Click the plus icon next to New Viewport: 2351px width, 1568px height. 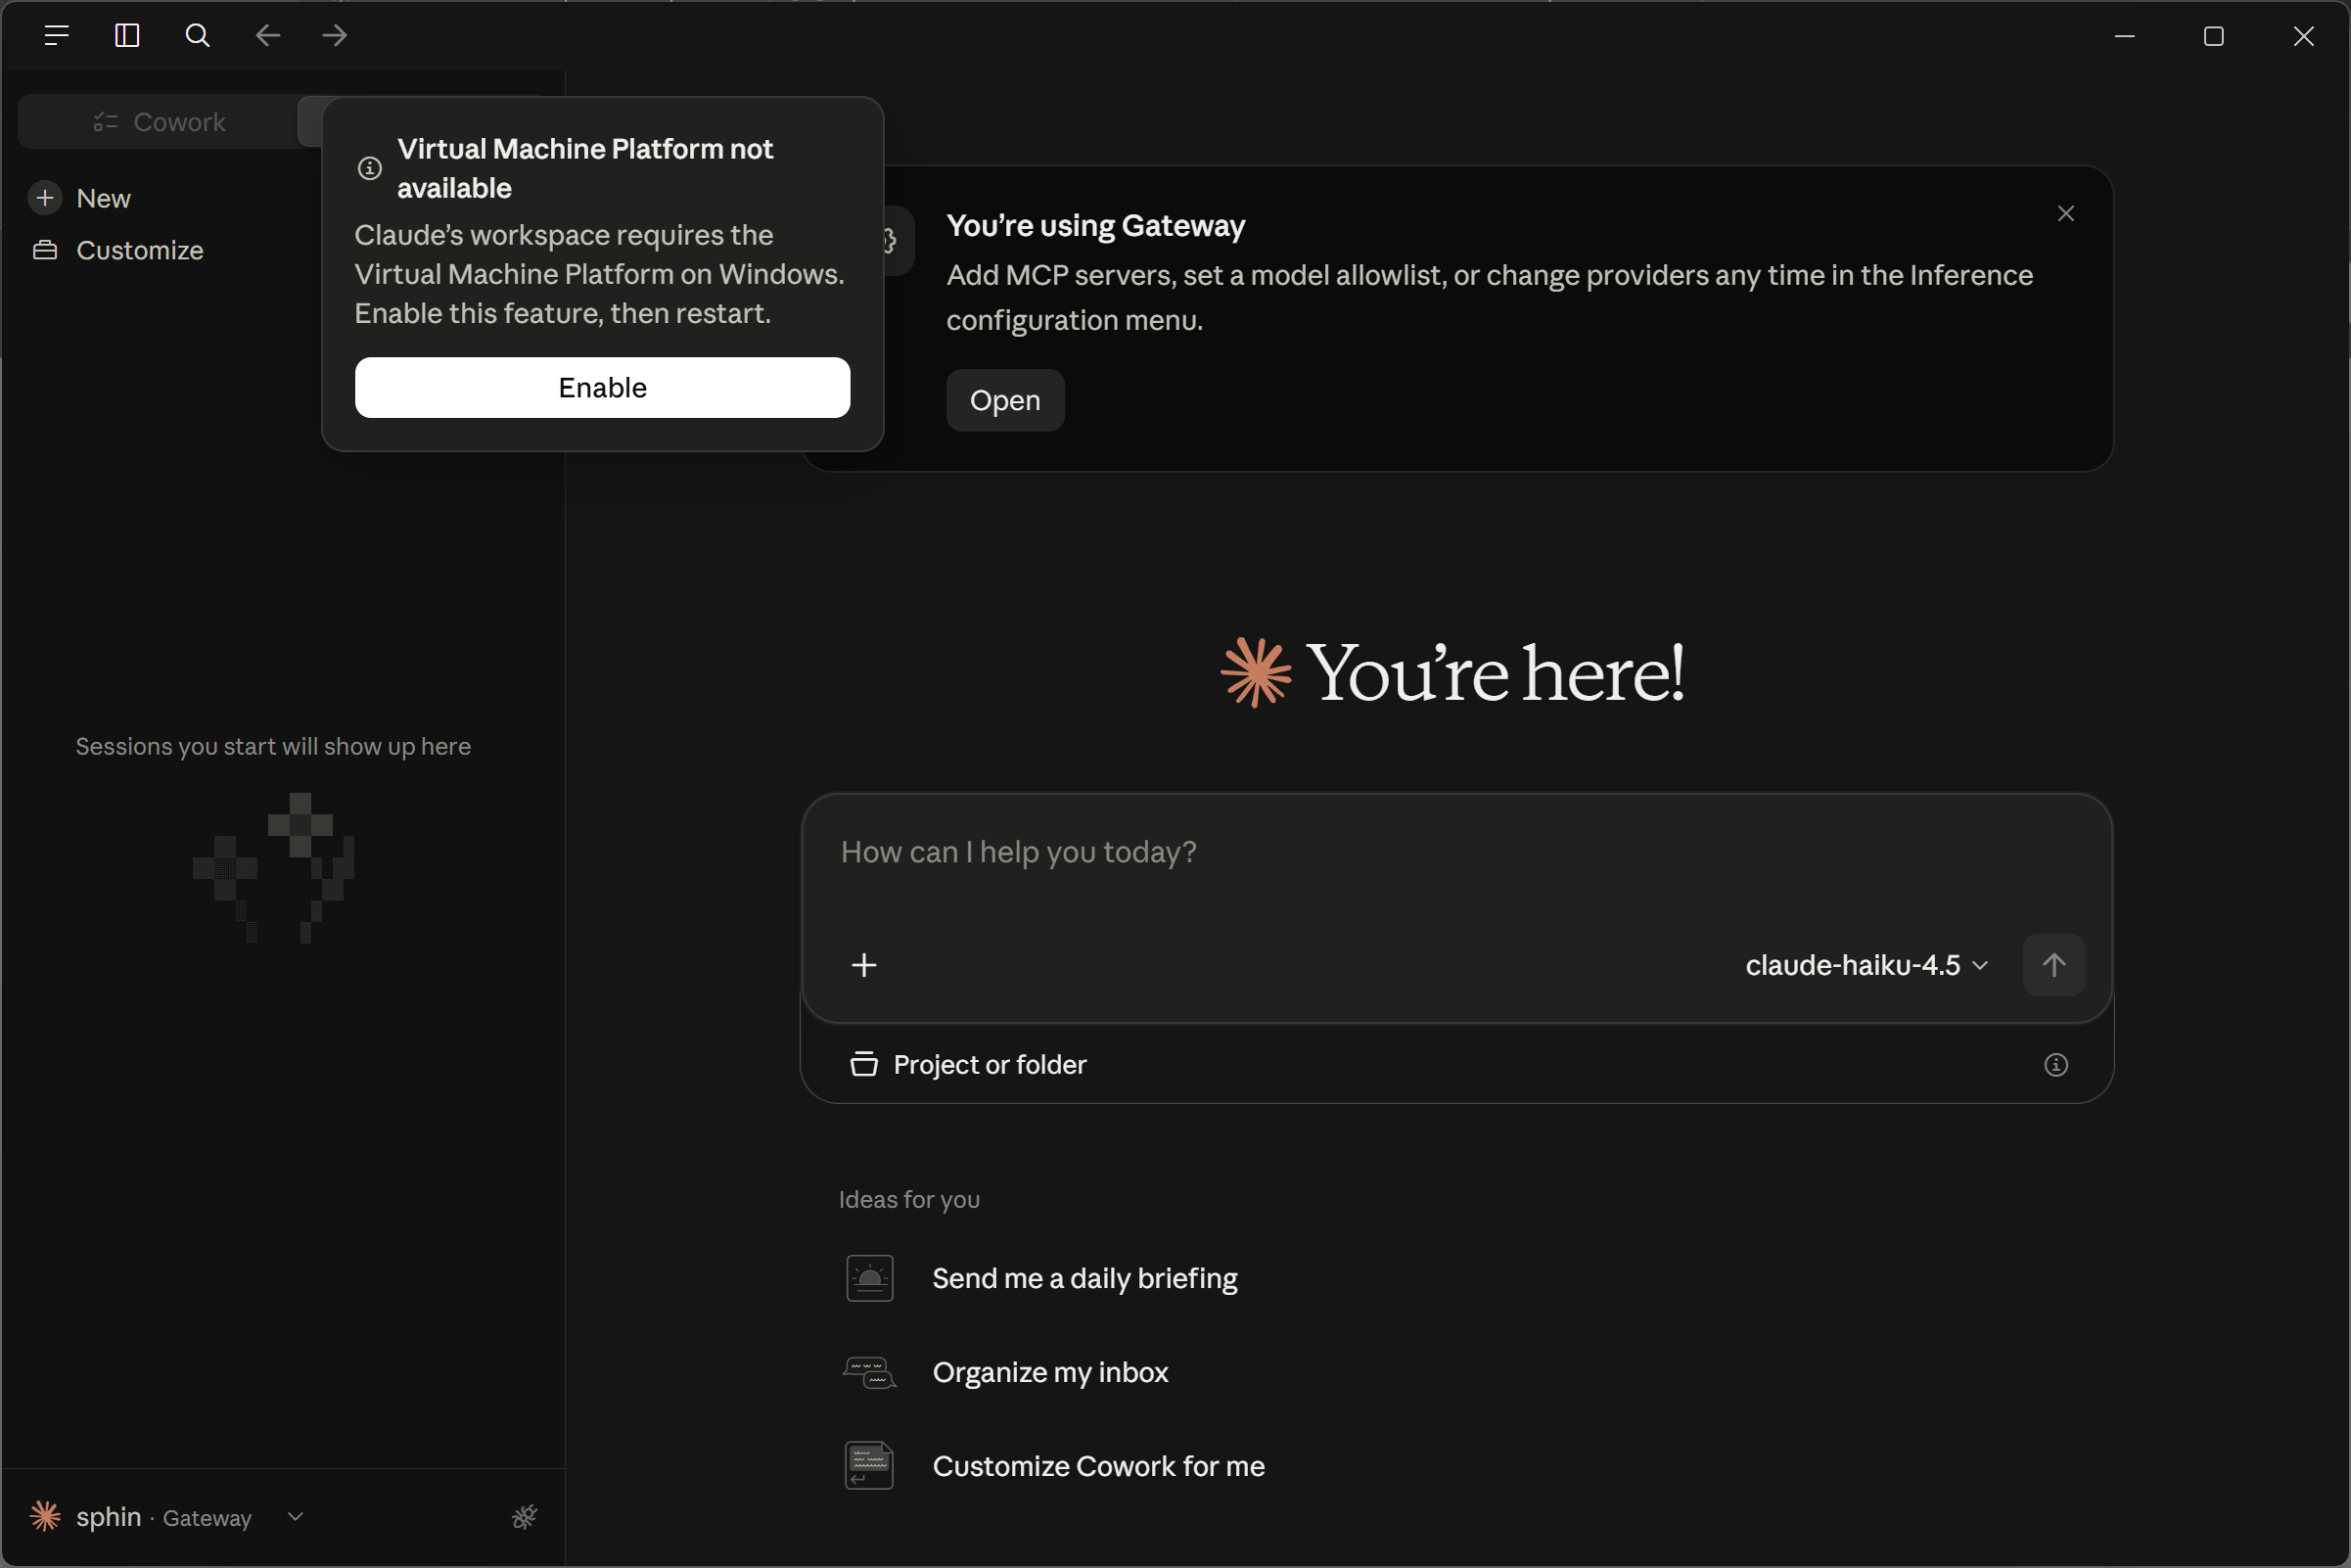click(x=45, y=198)
